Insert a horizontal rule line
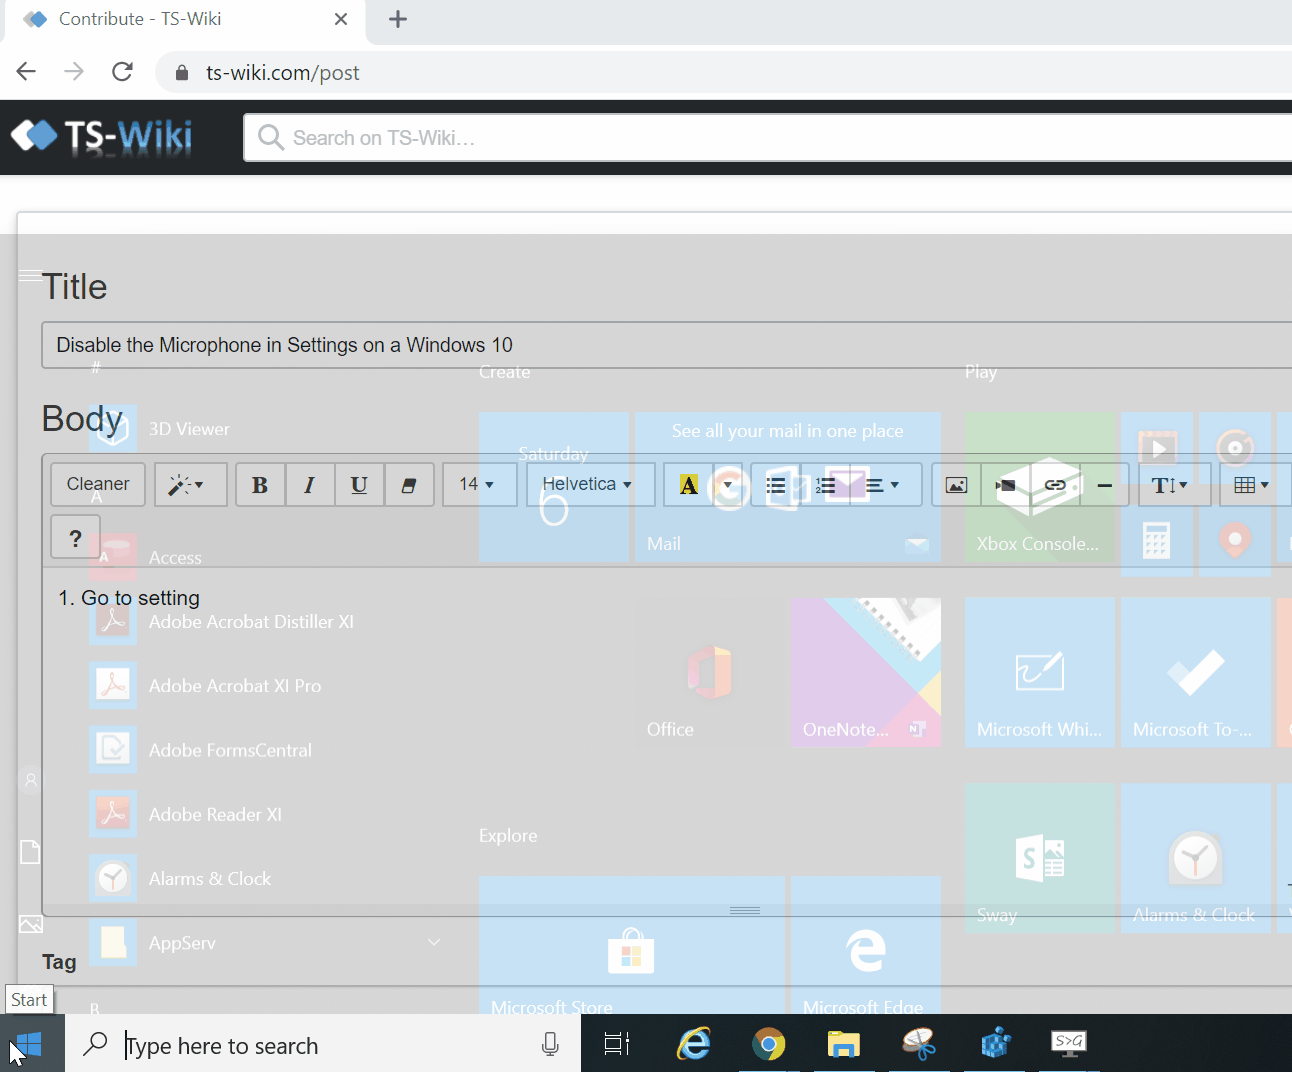Screen dimensions: 1292x1072 tap(1104, 485)
